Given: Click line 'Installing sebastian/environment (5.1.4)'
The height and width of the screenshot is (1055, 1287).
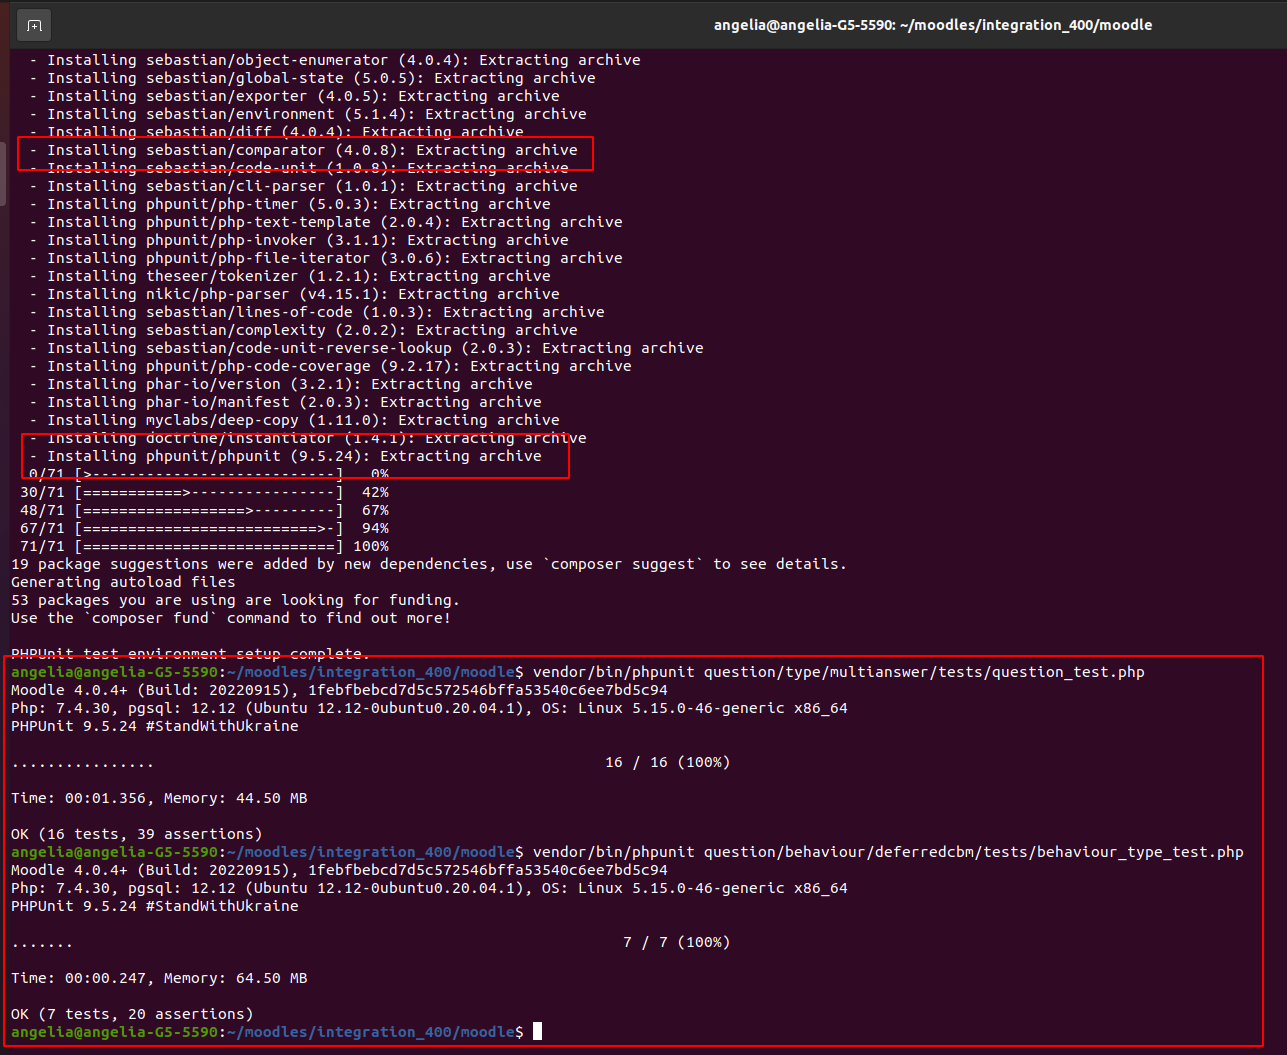Looking at the screenshot, I should pyautogui.click(x=308, y=114).
